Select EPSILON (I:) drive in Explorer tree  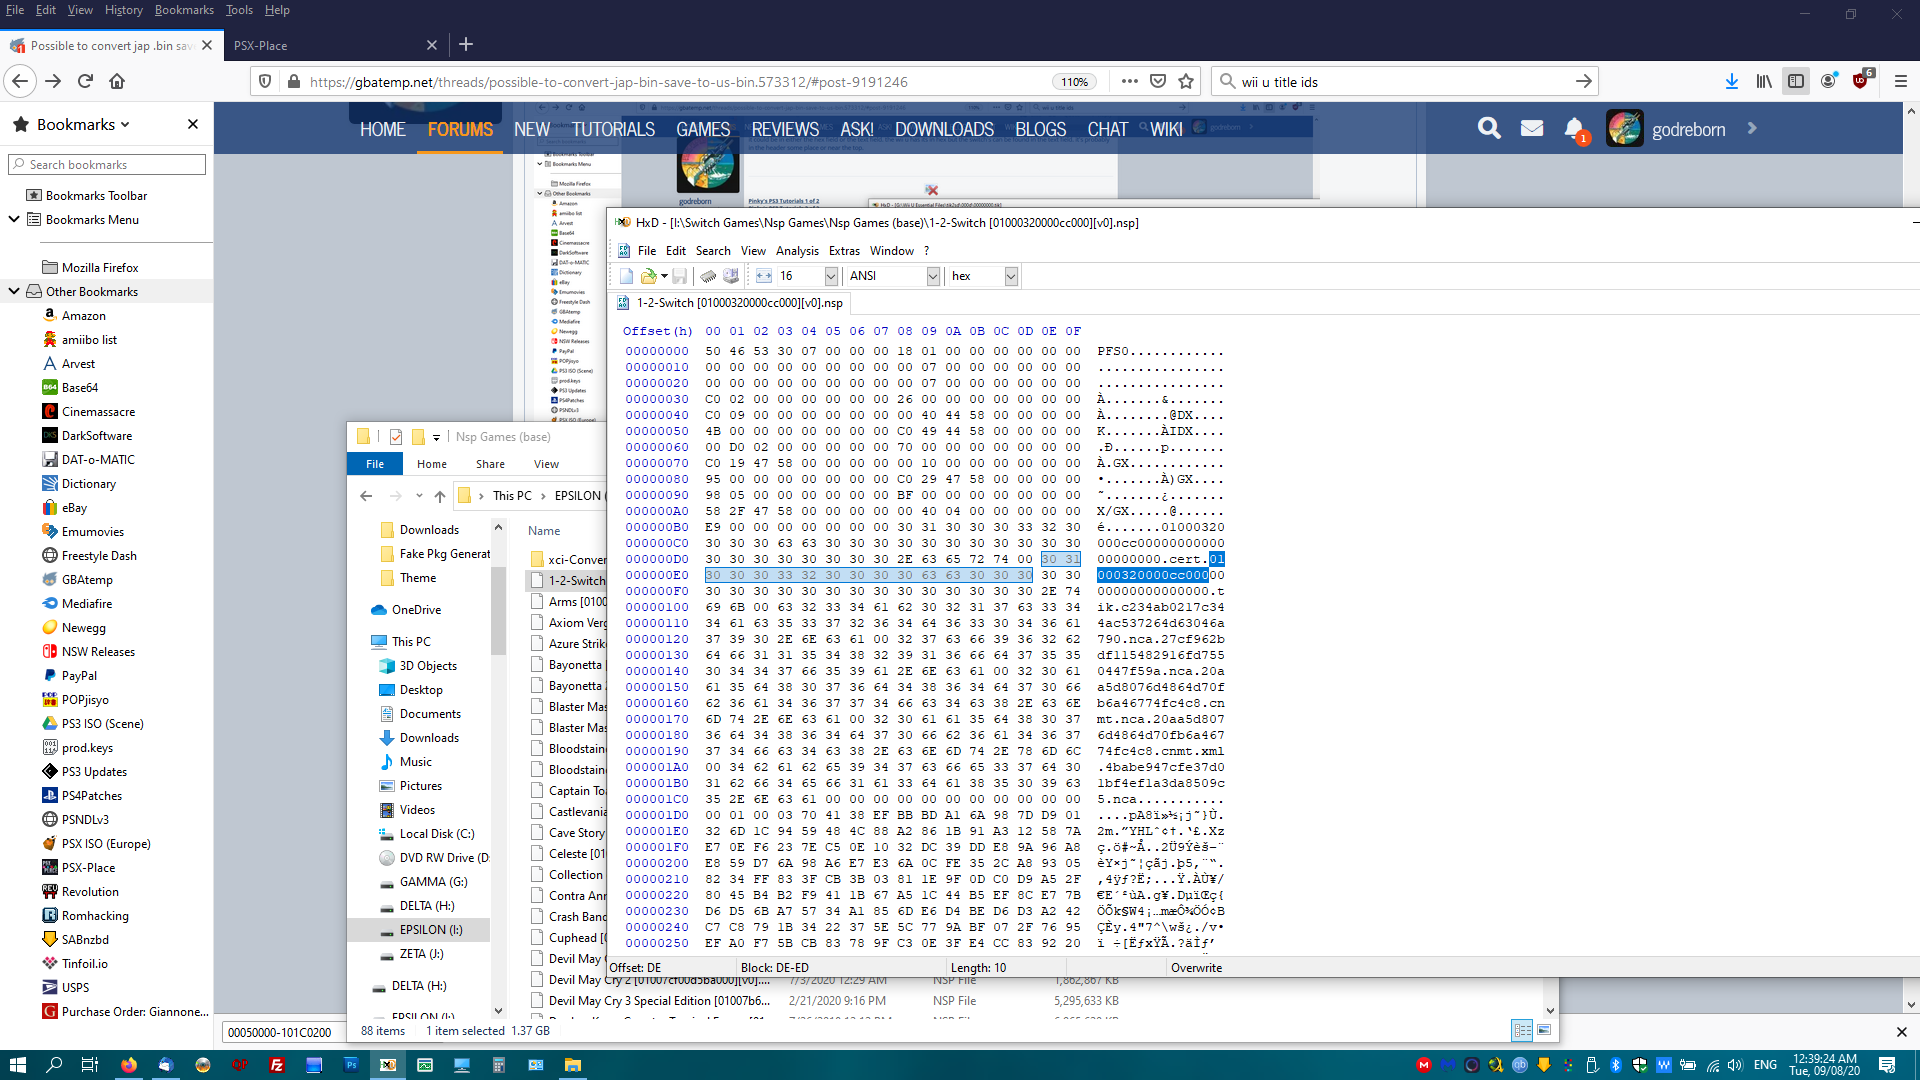coord(431,929)
